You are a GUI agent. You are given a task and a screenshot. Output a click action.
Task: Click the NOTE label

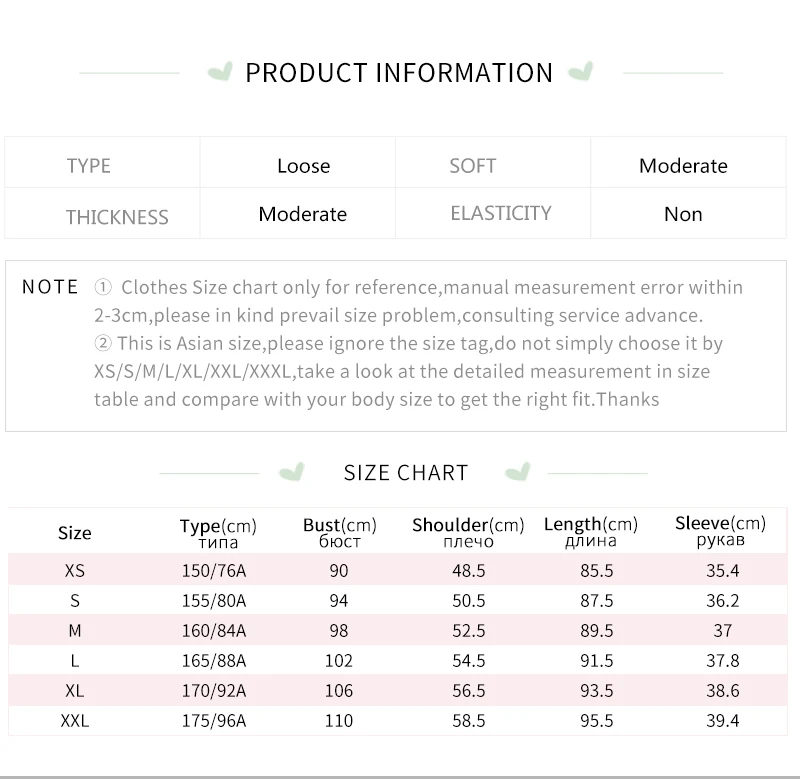50,287
